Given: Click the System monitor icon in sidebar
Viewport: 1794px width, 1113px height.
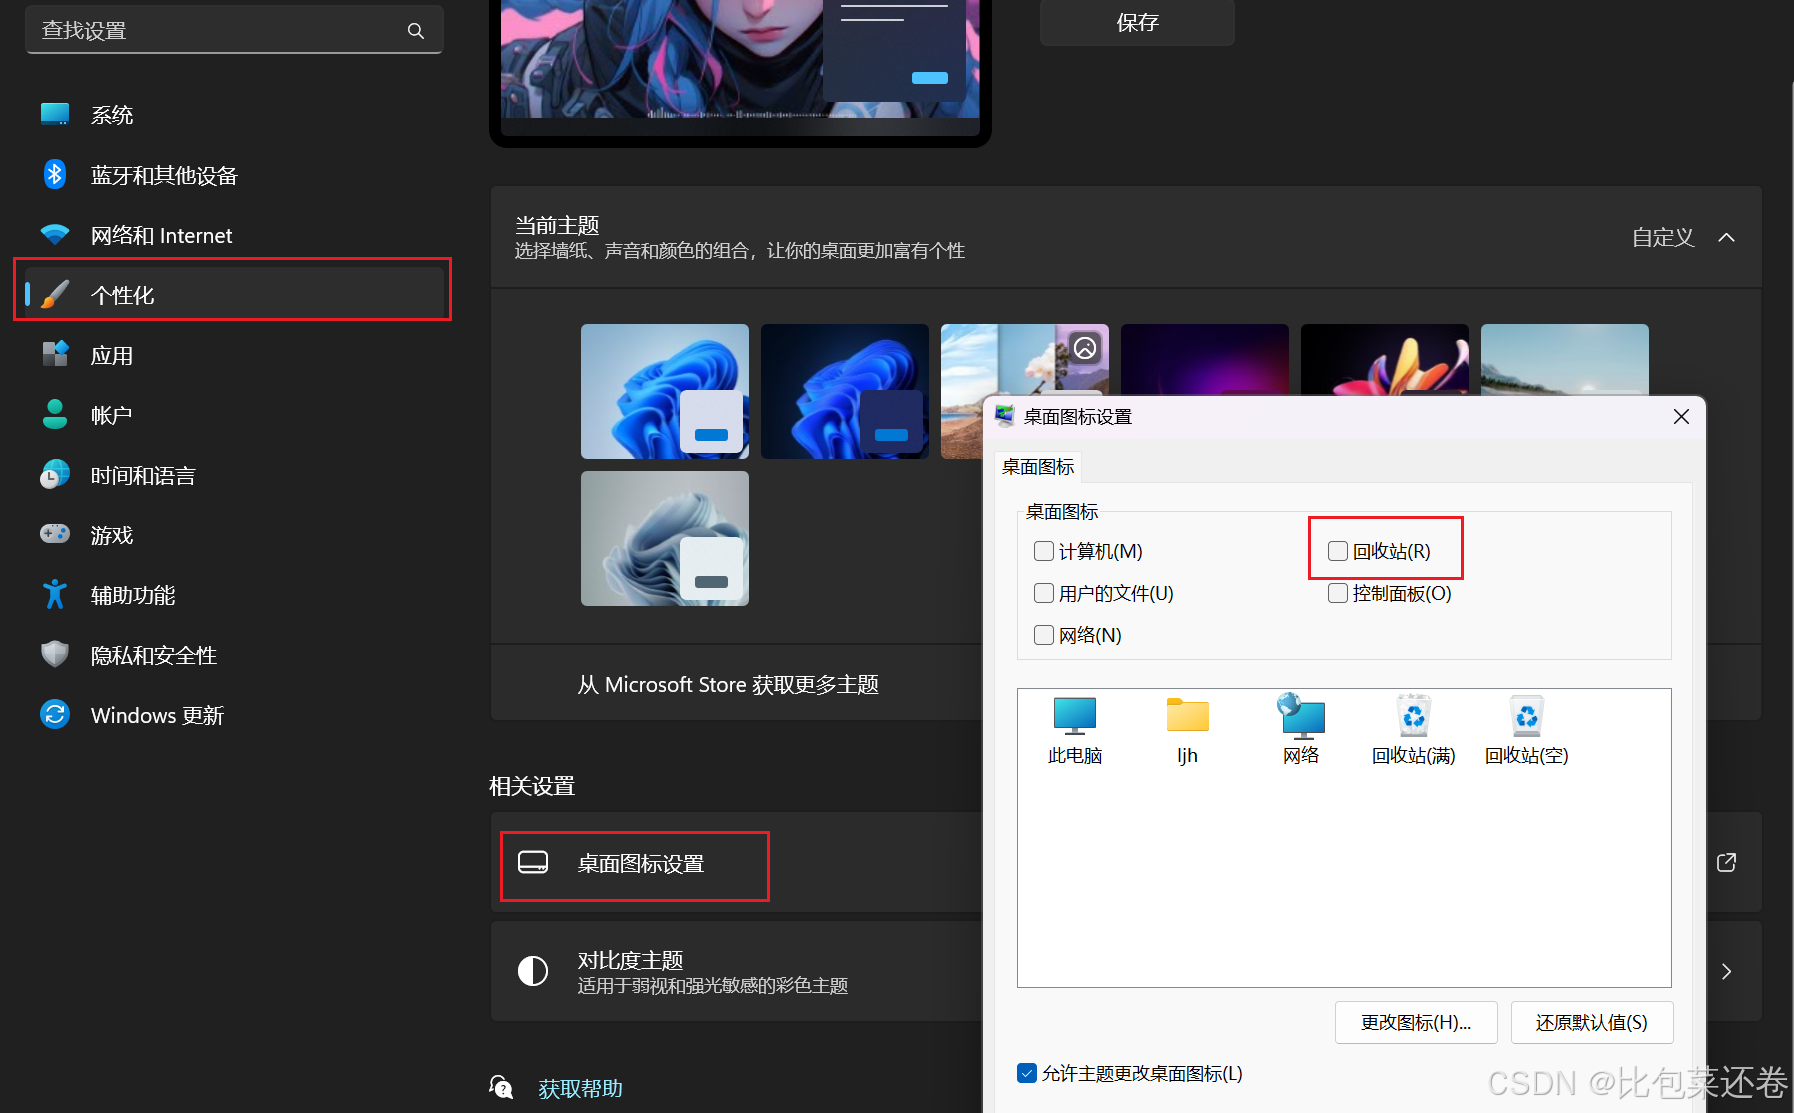Looking at the screenshot, I should (55, 114).
